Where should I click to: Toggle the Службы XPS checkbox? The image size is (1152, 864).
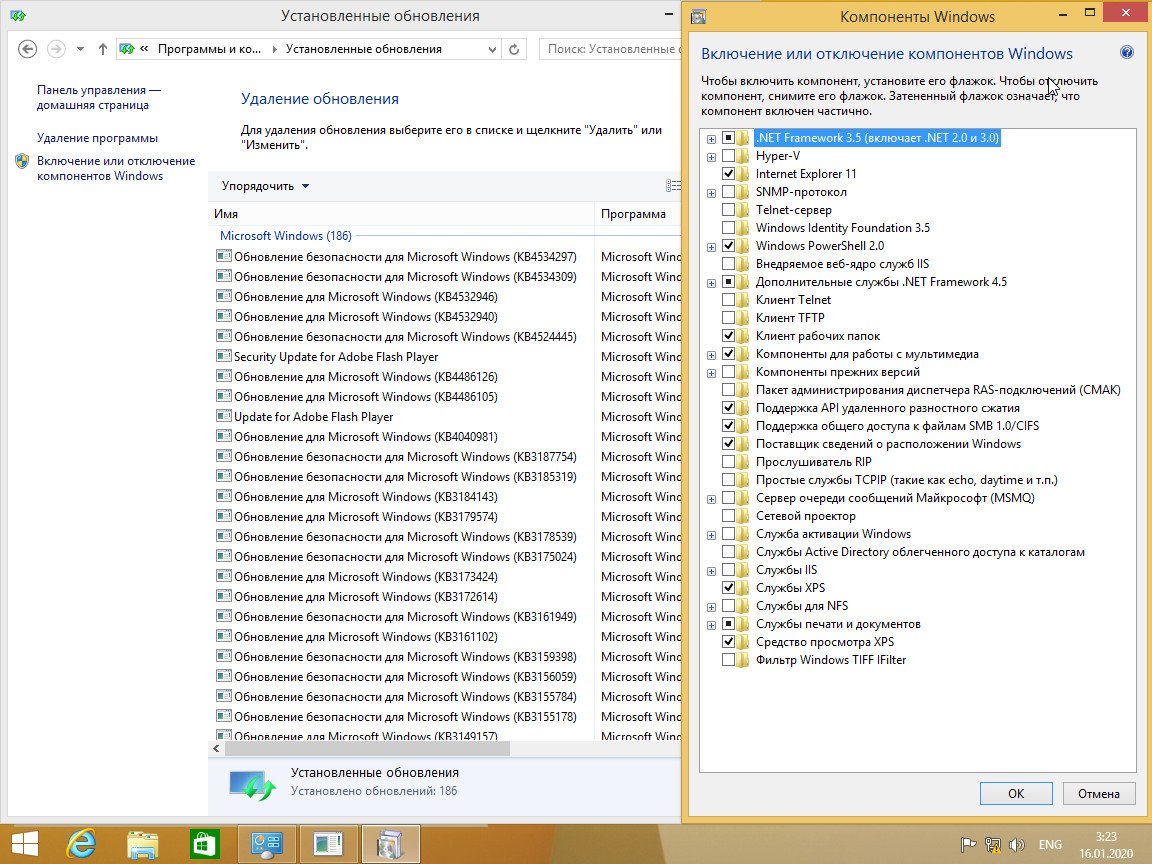(x=728, y=588)
